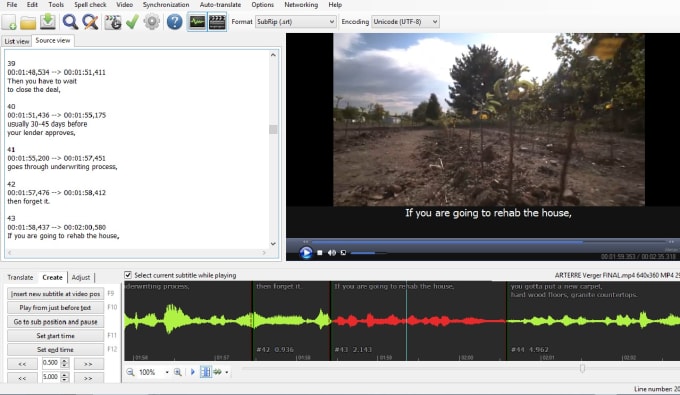The image size is (680, 395).
Task: Open the Format SubRip (.srt) dropdown
Action: point(295,22)
